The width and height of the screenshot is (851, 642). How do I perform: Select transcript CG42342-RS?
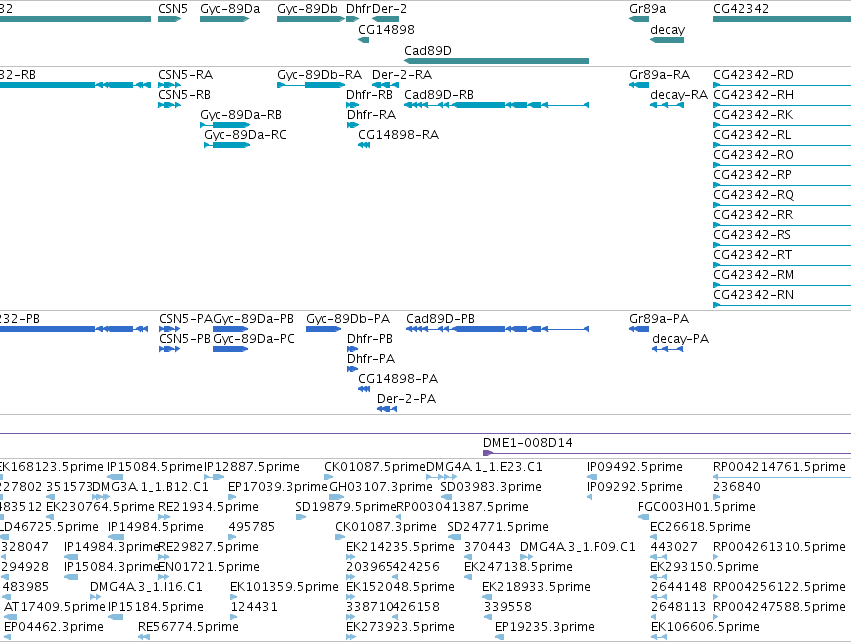(752, 234)
